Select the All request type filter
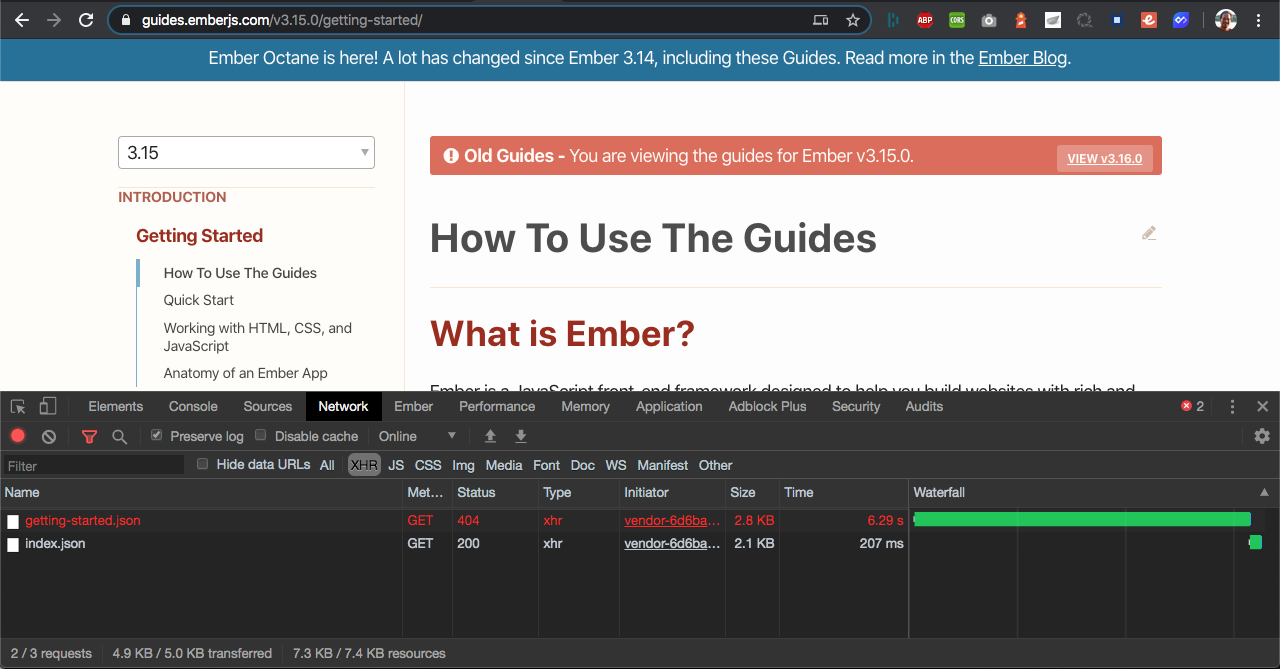The width and height of the screenshot is (1280, 669). (327, 465)
